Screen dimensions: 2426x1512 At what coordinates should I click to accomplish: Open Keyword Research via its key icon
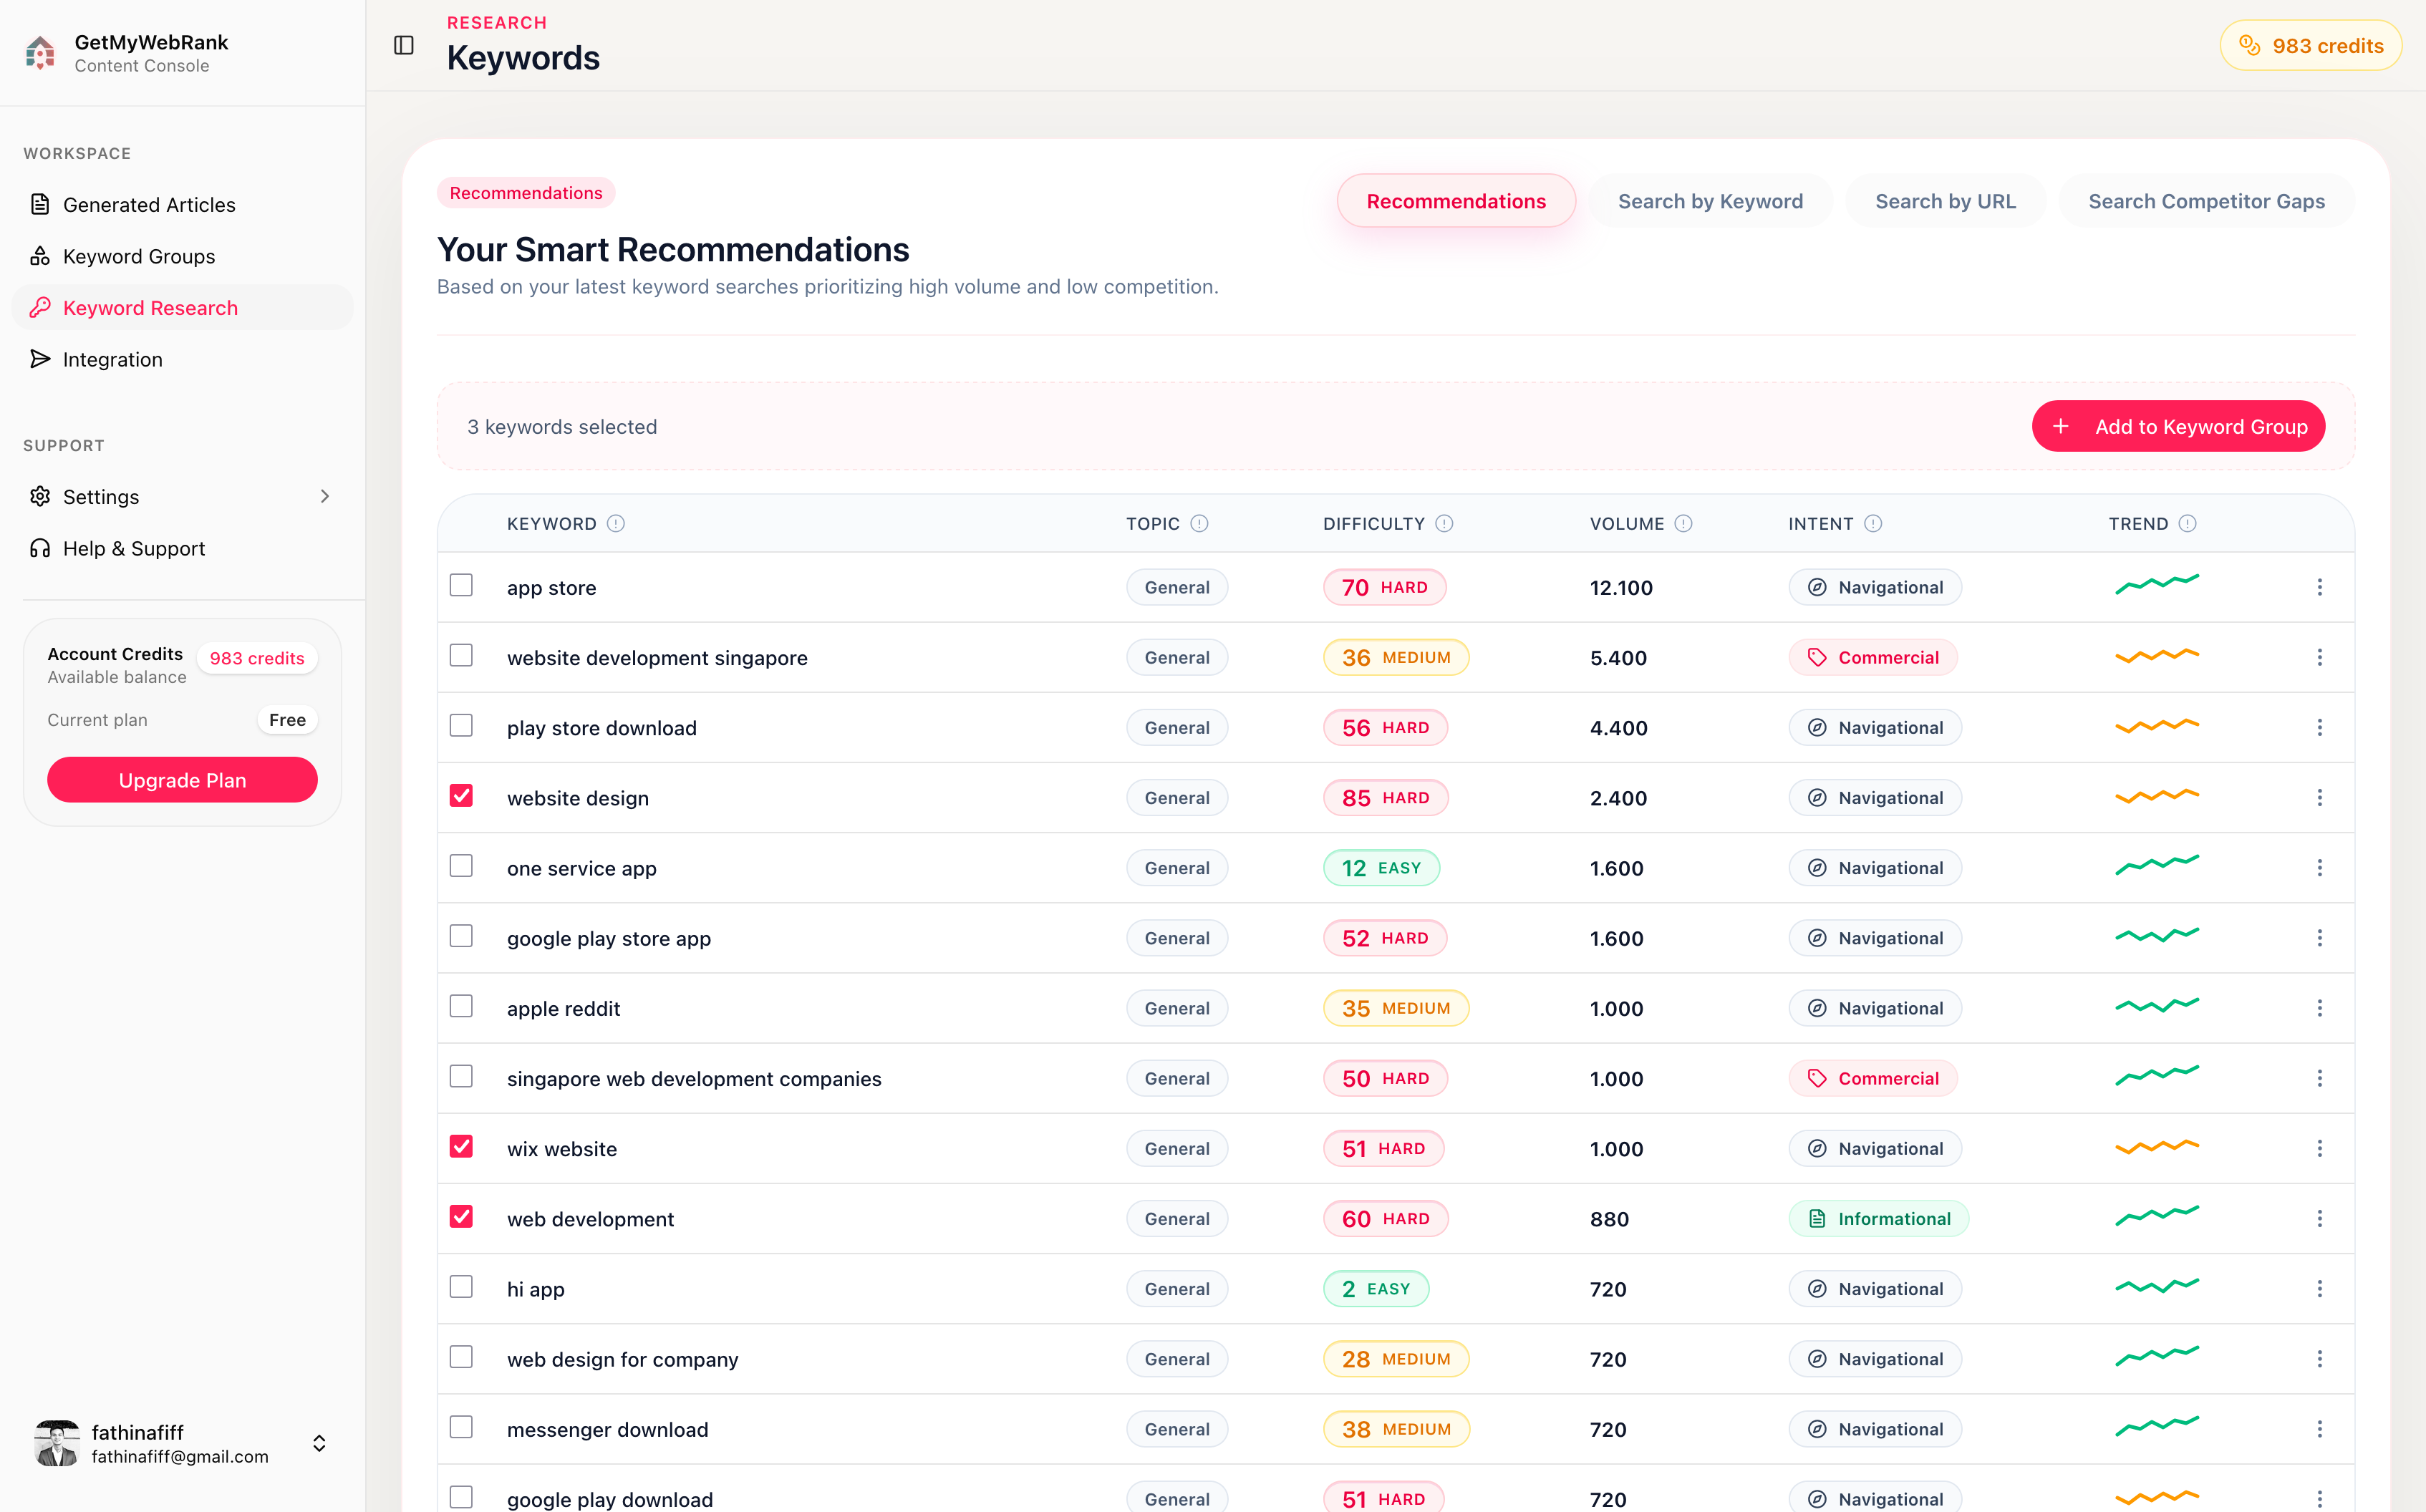pos(40,307)
